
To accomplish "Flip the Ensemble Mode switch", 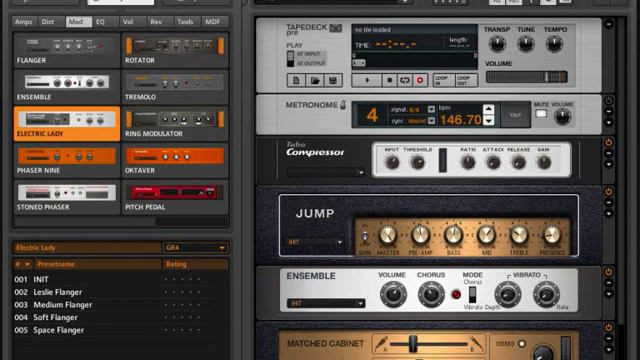I will pyautogui.click(x=472, y=294).
